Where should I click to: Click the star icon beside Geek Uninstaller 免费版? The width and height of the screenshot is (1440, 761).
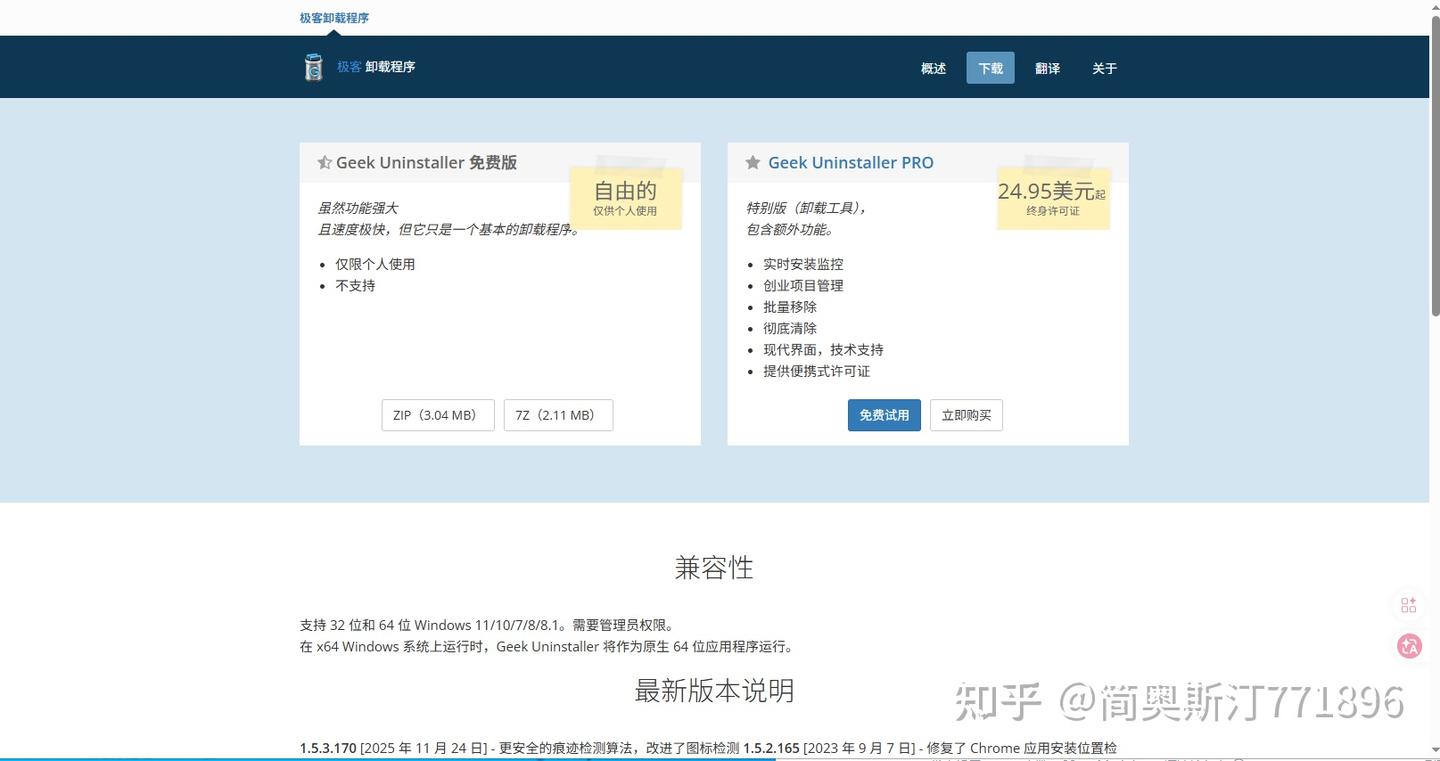[x=324, y=163]
